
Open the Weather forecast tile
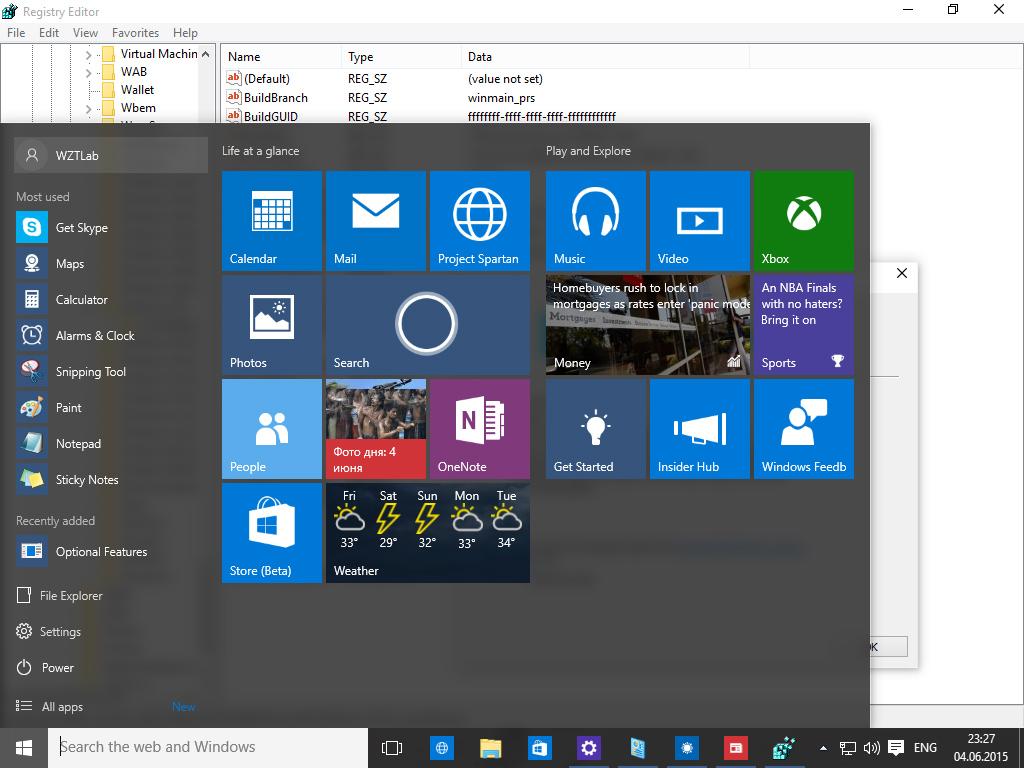click(x=428, y=533)
